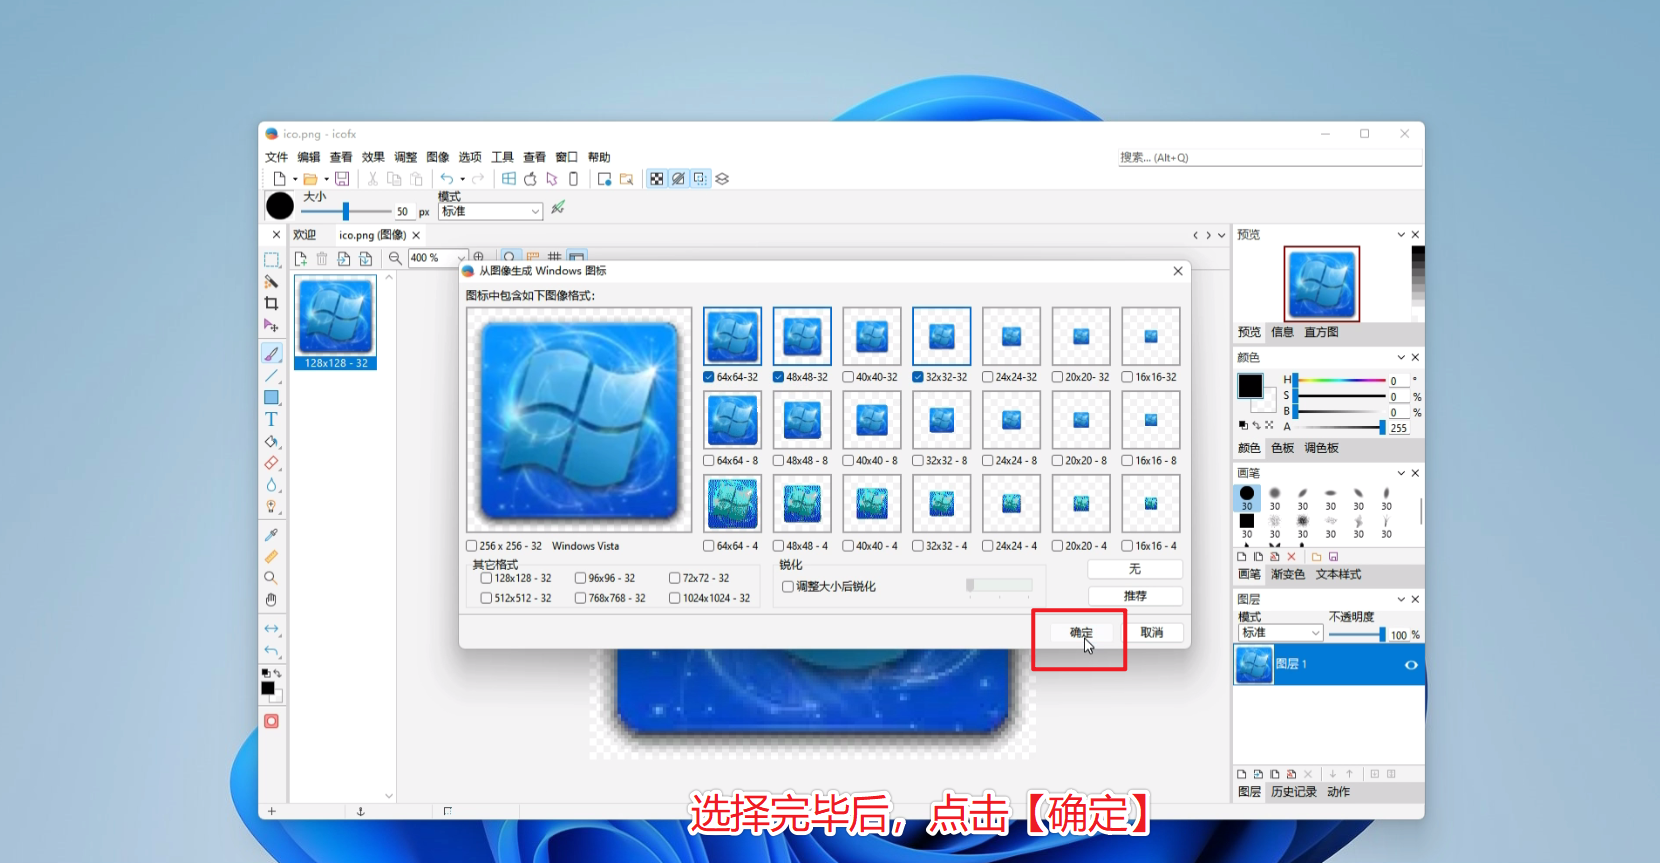Click the undo arrow icon
The image size is (1660, 863).
coord(447,179)
